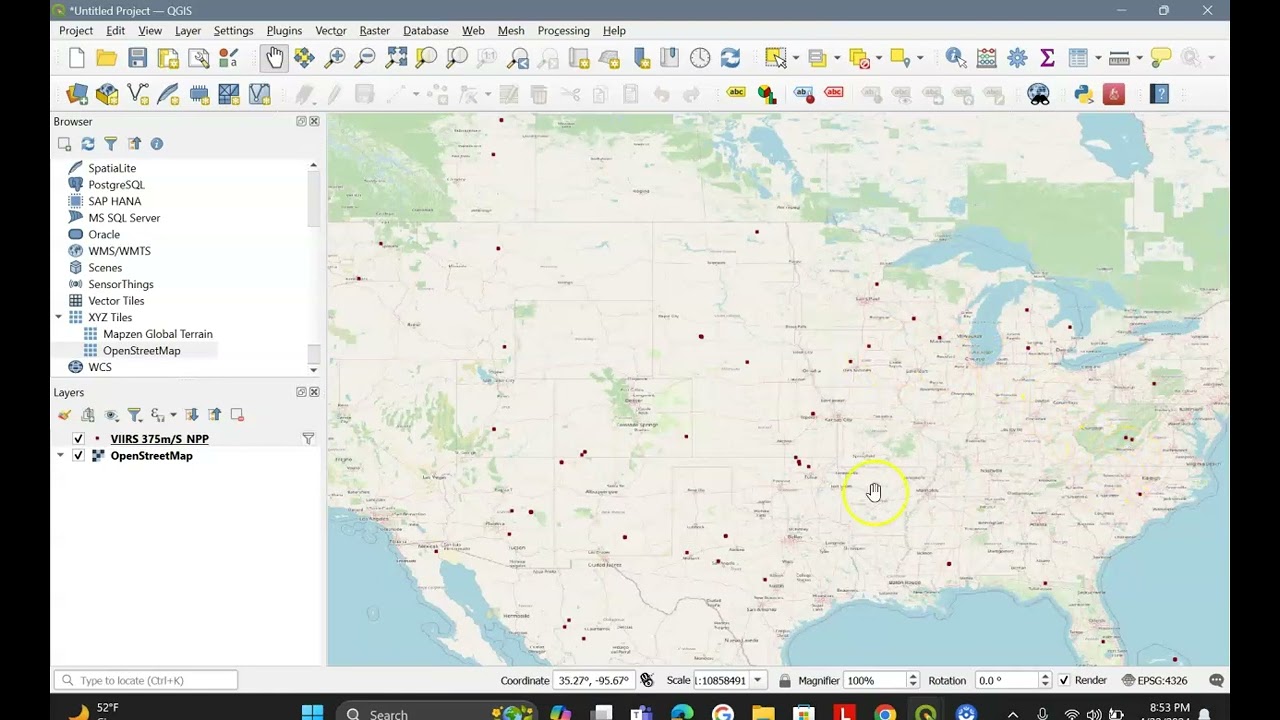Image resolution: width=1280 pixels, height=720 pixels.
Task: Click the New Shapefile Layer icon
Action: click(138, 94)
